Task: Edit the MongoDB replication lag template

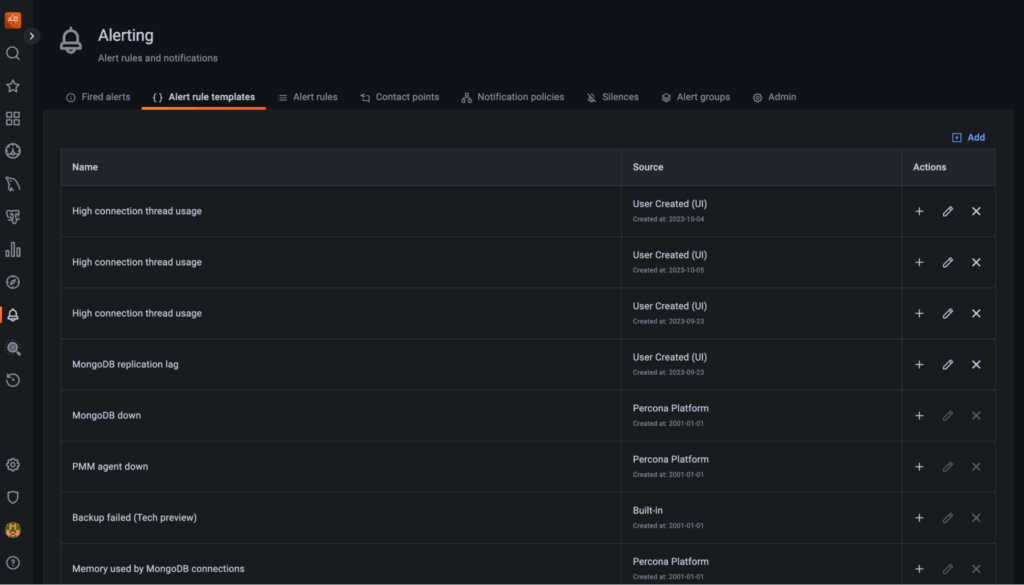Action: pyautogui.click(x=947, y=365)
